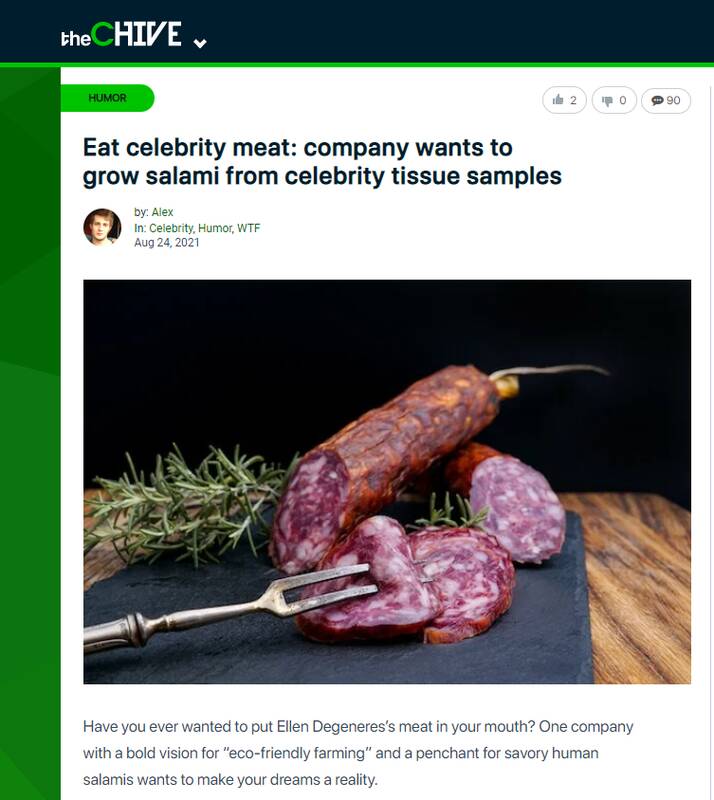Click the author's avatar photo

102,227
